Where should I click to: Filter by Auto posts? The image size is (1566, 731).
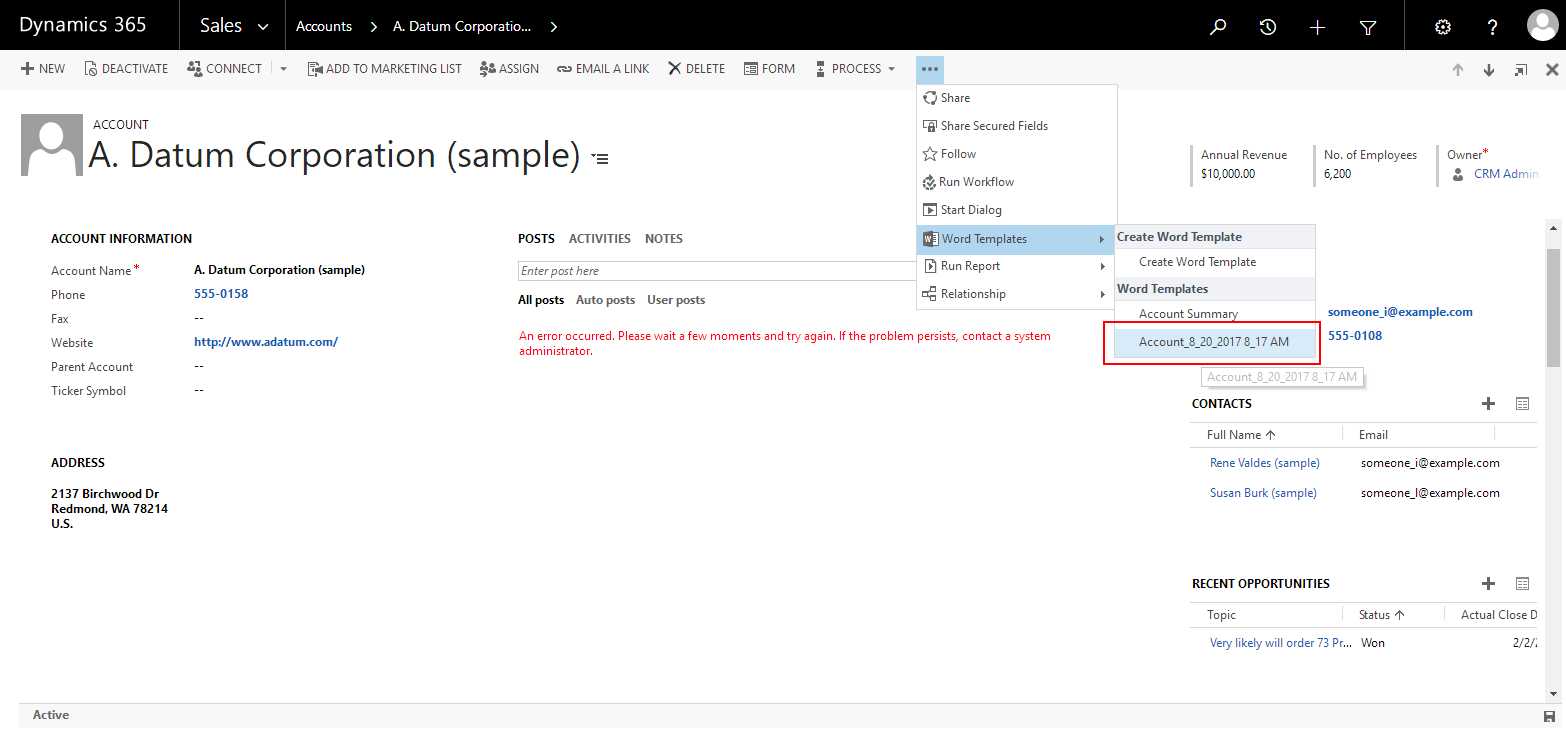click(x=605, y=300)
